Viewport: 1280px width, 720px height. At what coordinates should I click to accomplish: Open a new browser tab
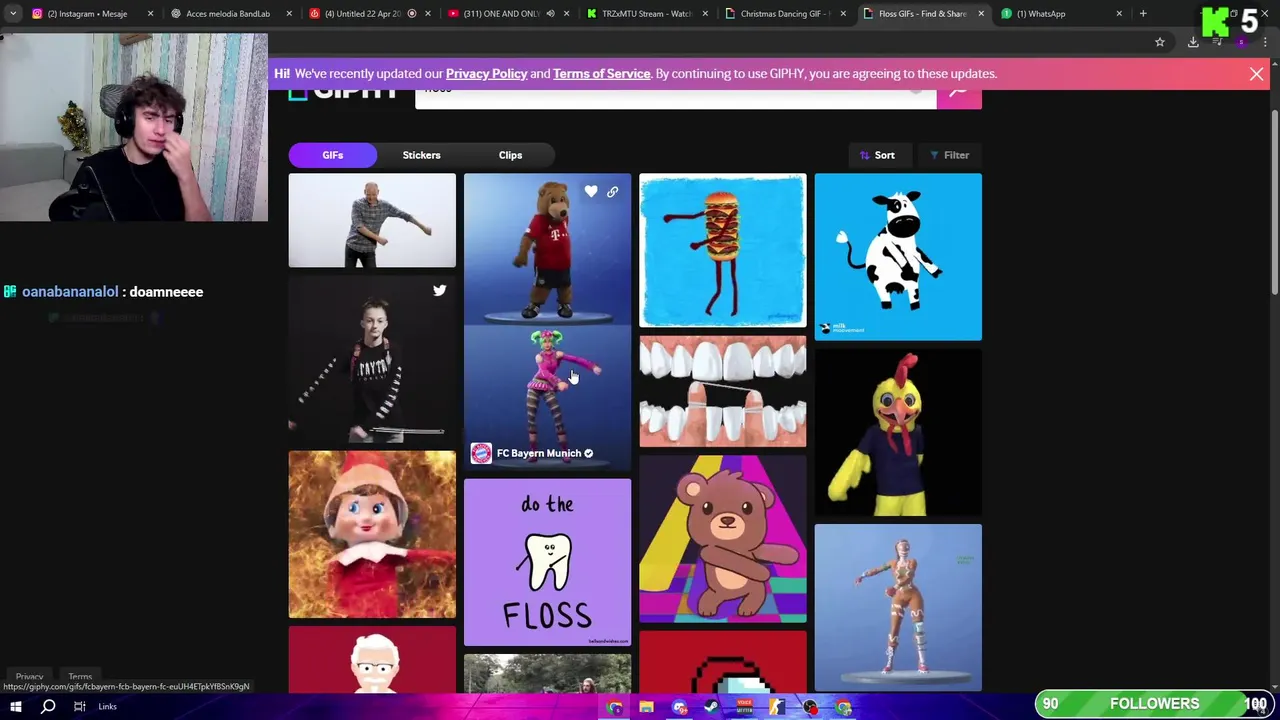[x=1143, y=14]
